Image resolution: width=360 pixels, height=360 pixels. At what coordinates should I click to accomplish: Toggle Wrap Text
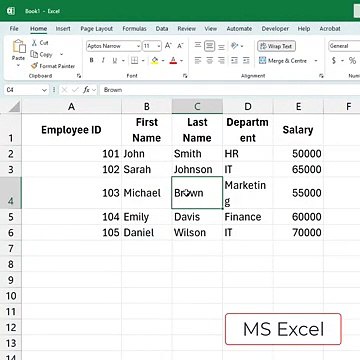coord(276,46)
